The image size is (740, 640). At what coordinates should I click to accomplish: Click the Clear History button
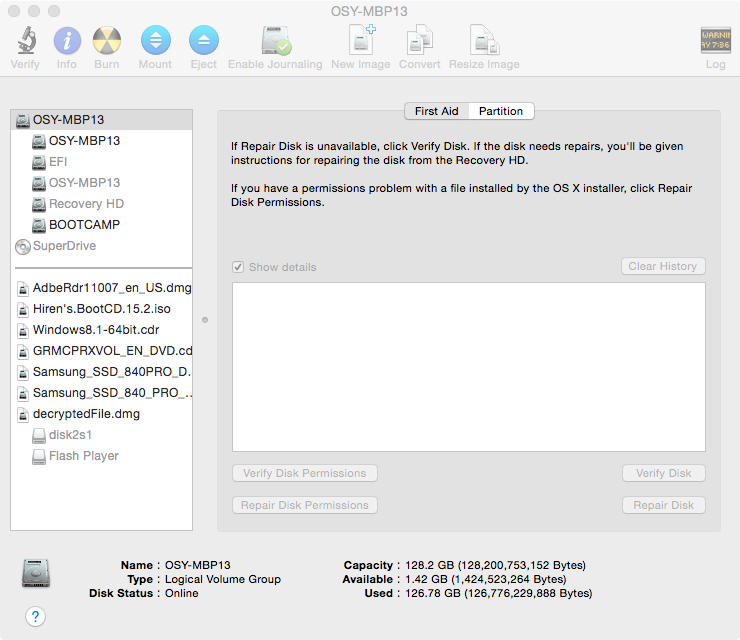(663, 266)
